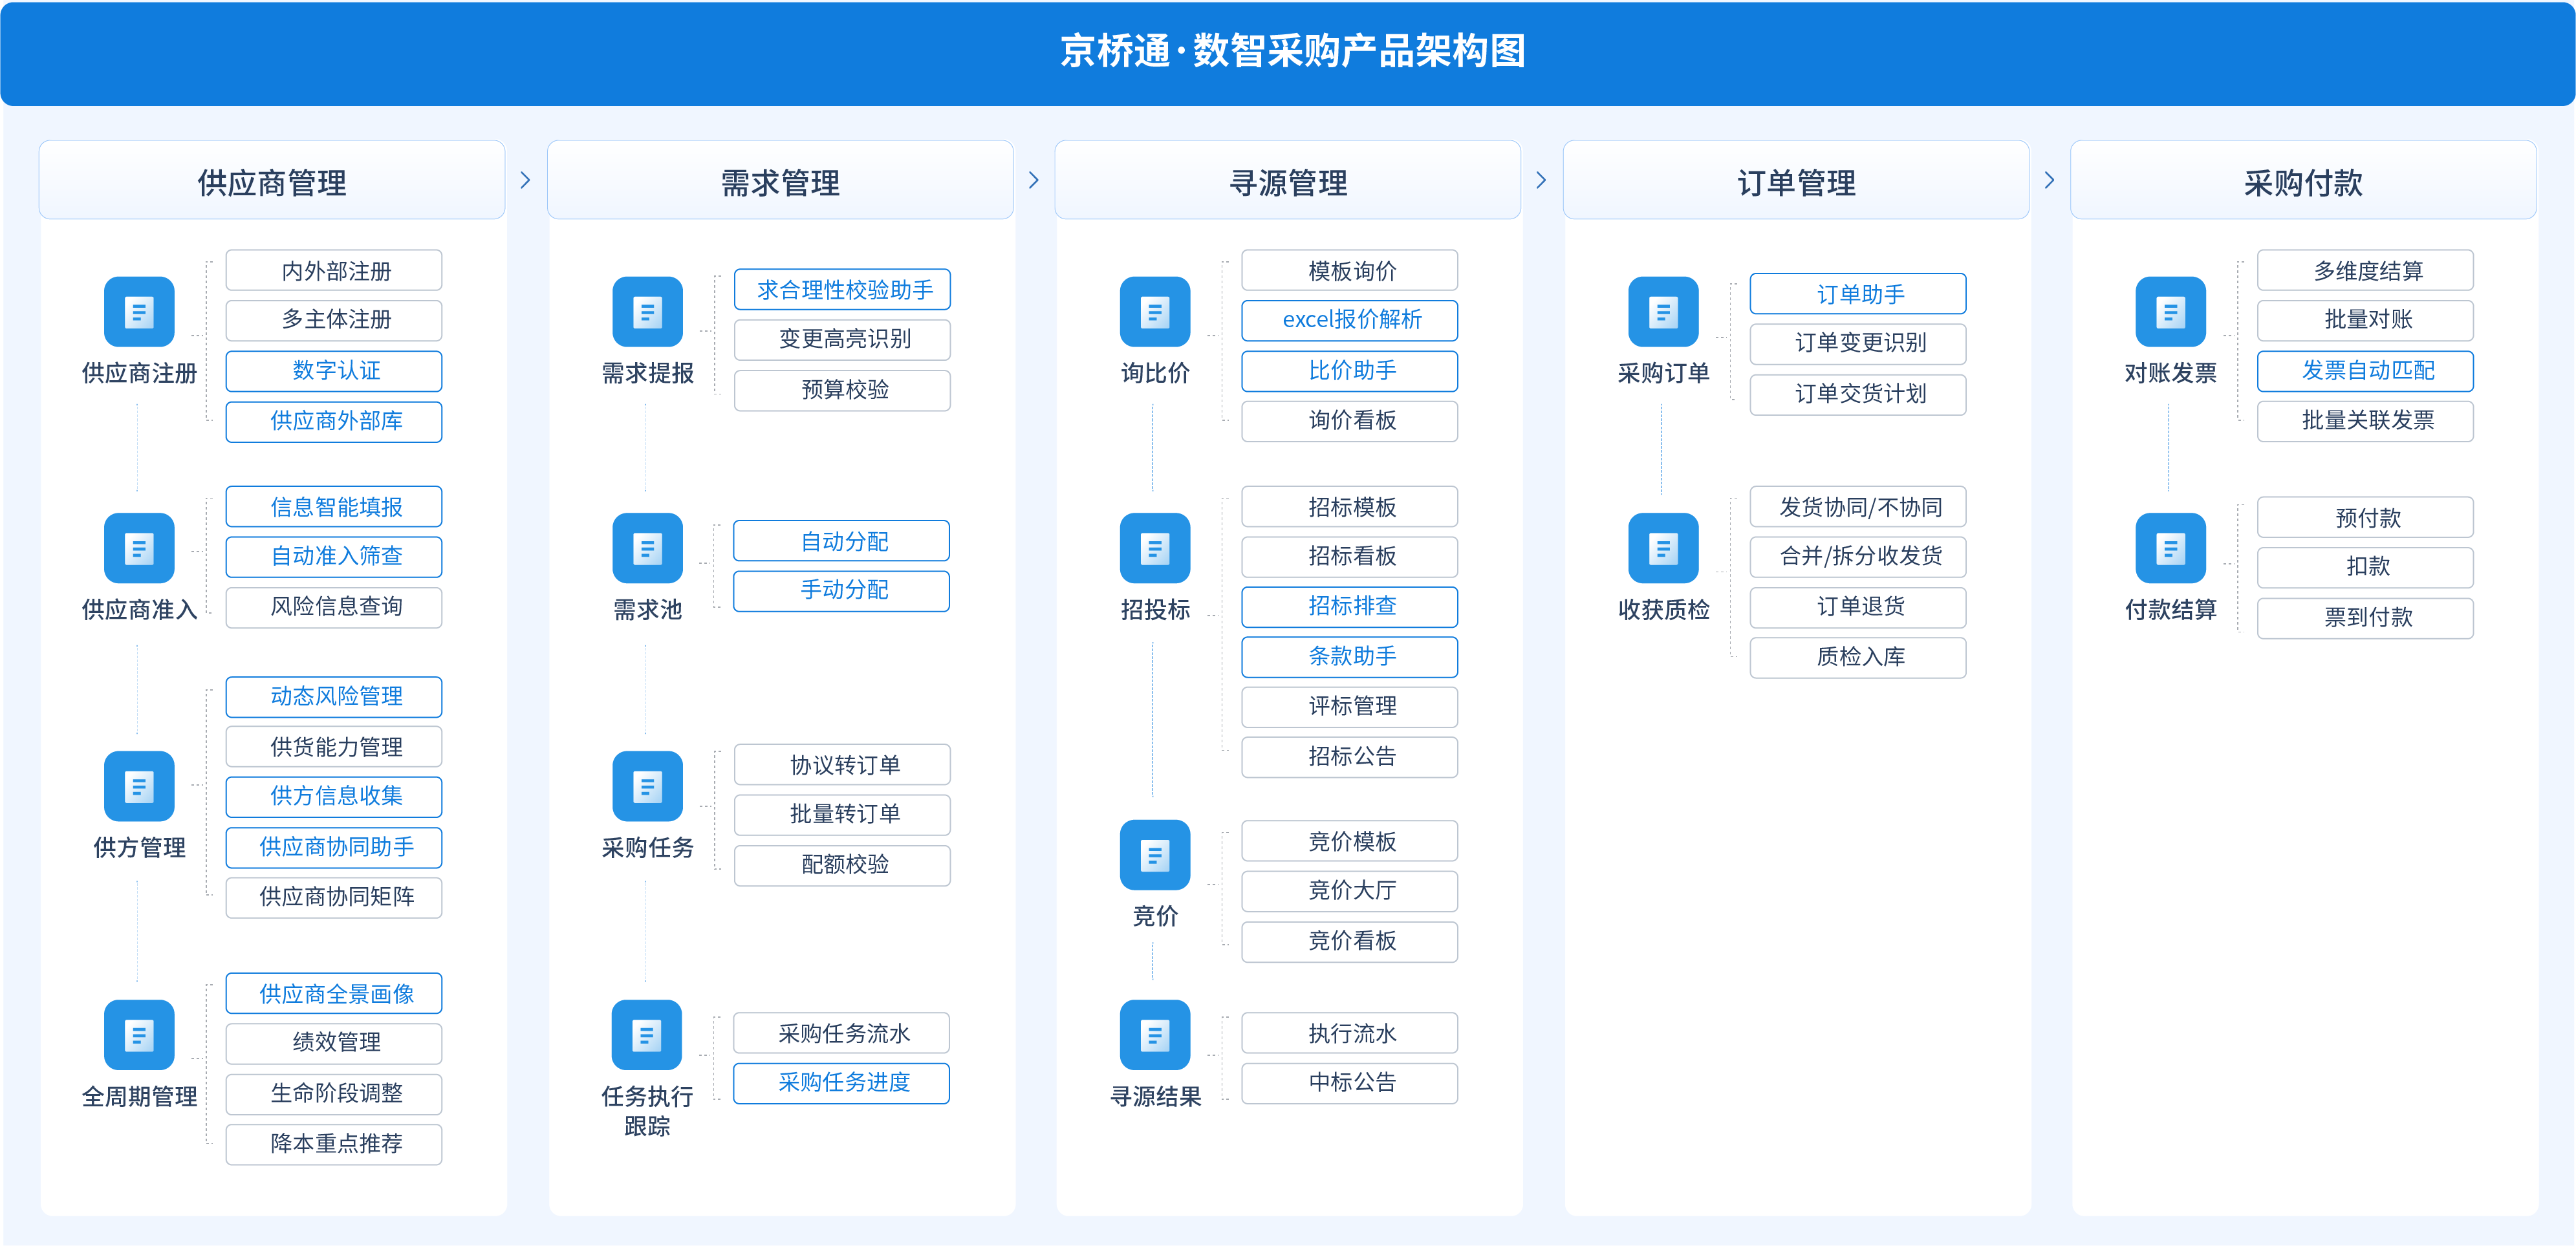
Task: Click the 竞价 document icon
Action: [1155, 855]
